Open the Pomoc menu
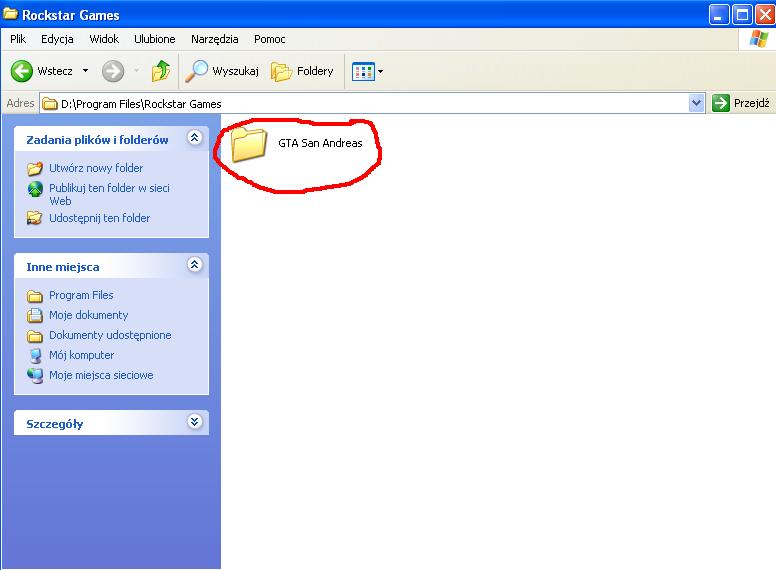This screenshot has width=776, height=570. pyautogui.click(x=270, y=39)
